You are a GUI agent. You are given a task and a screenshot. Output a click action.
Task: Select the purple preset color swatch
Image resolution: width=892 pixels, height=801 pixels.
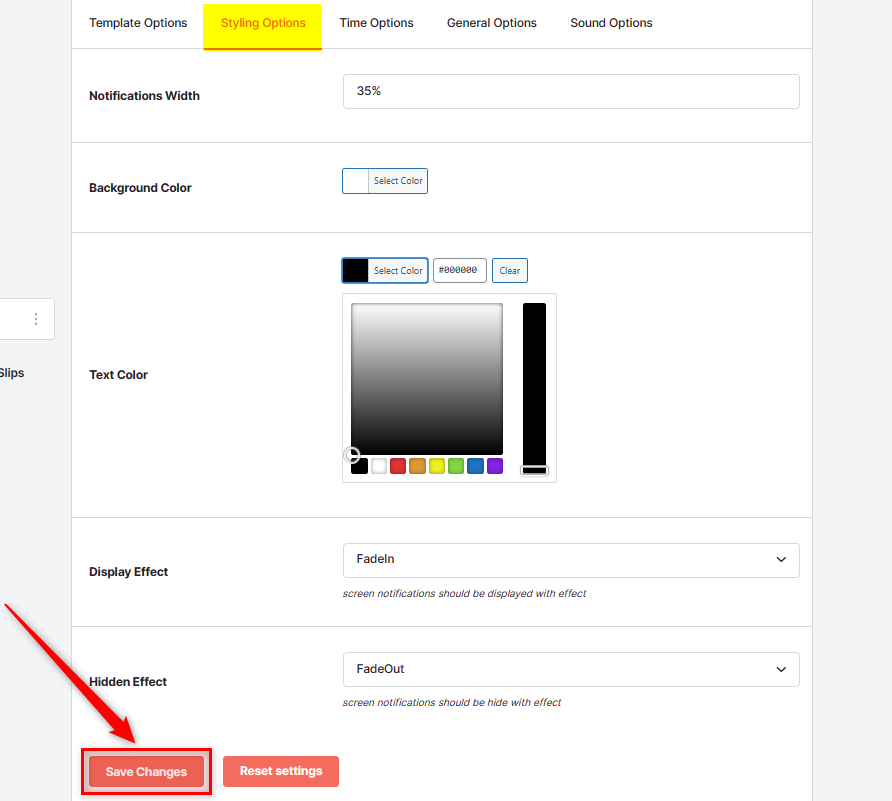494,465
